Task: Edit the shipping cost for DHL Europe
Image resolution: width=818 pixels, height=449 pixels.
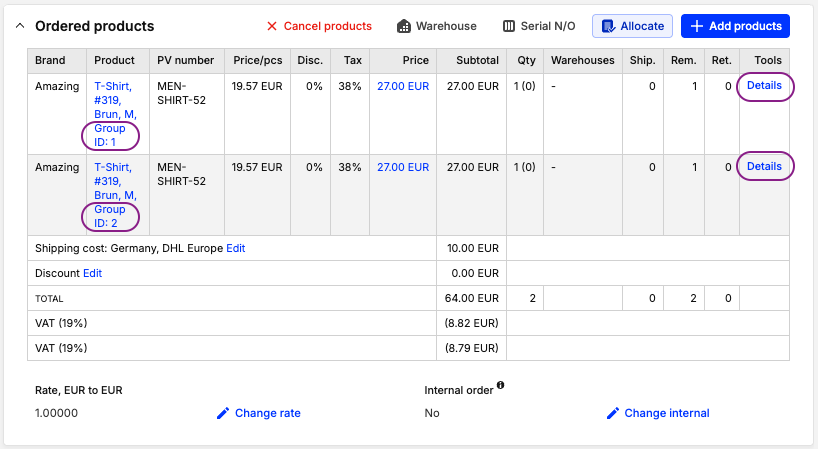Action: (235, 247)
